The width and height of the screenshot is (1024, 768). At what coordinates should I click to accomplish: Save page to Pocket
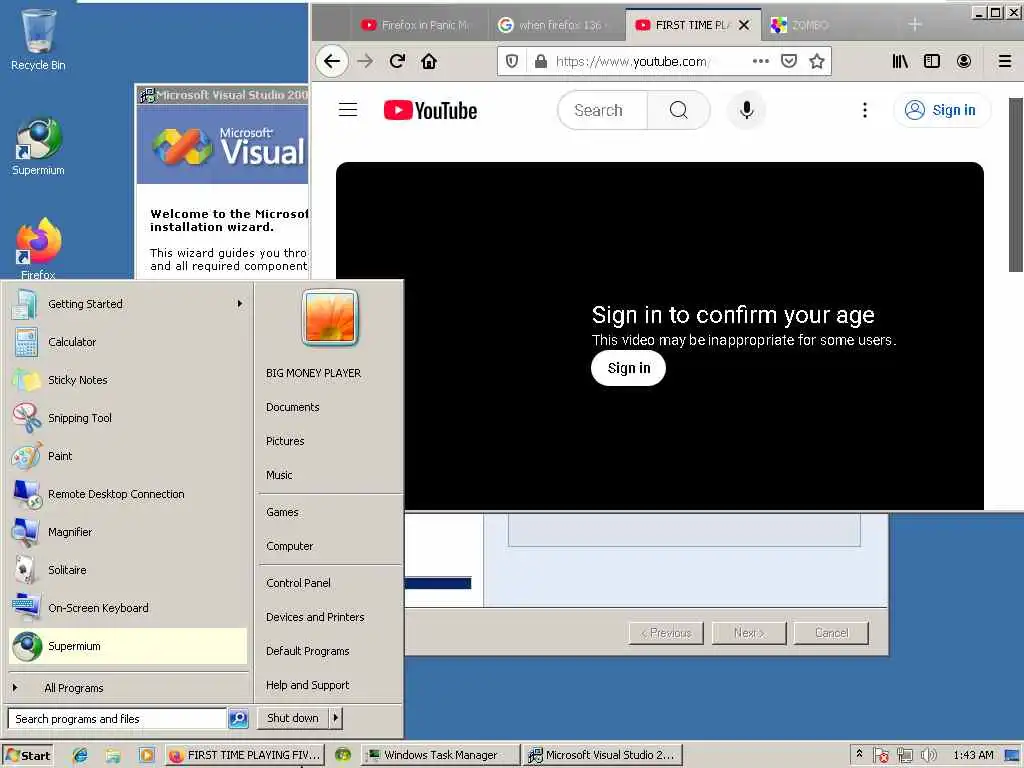point(789,61)
